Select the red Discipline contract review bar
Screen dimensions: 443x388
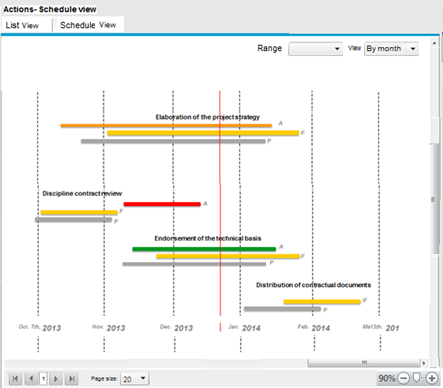click(162, 204)
